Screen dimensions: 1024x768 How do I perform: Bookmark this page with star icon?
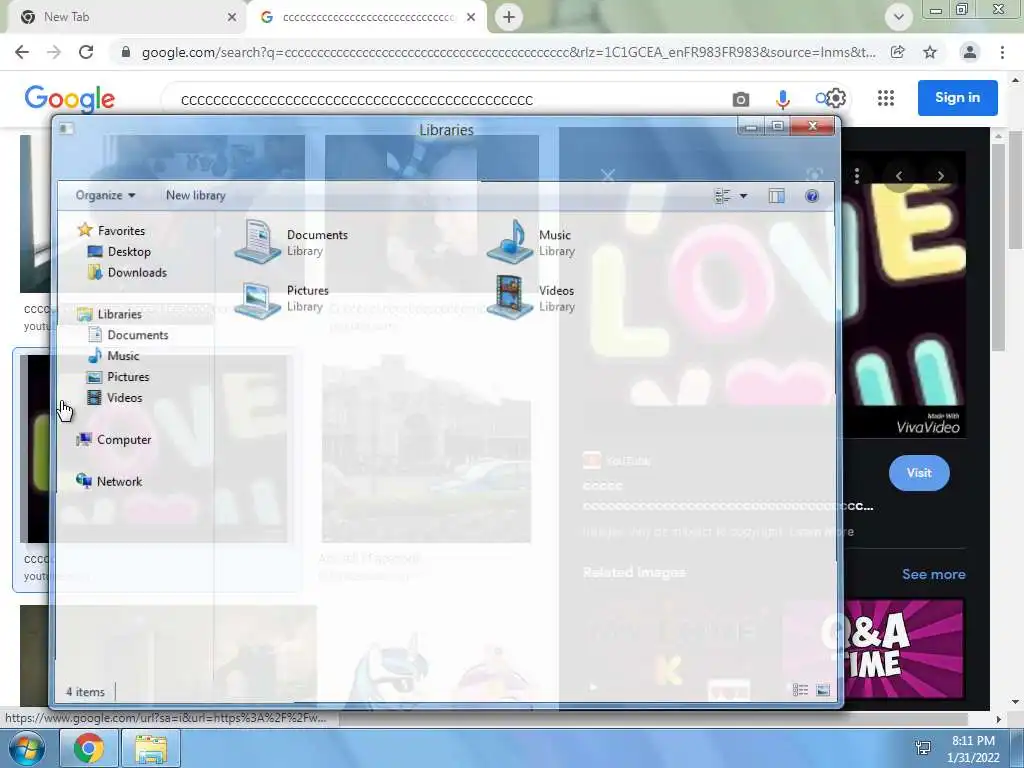point(930,52)
